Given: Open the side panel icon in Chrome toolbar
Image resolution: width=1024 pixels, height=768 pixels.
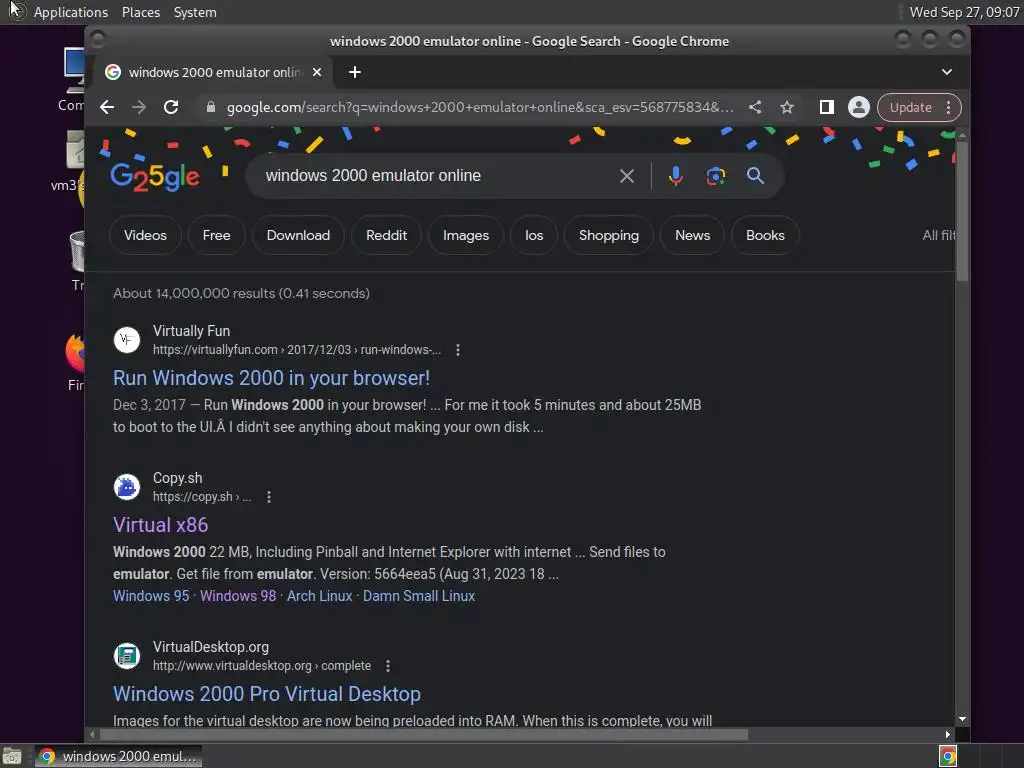Looking at the screenshot, I should 827,107.
